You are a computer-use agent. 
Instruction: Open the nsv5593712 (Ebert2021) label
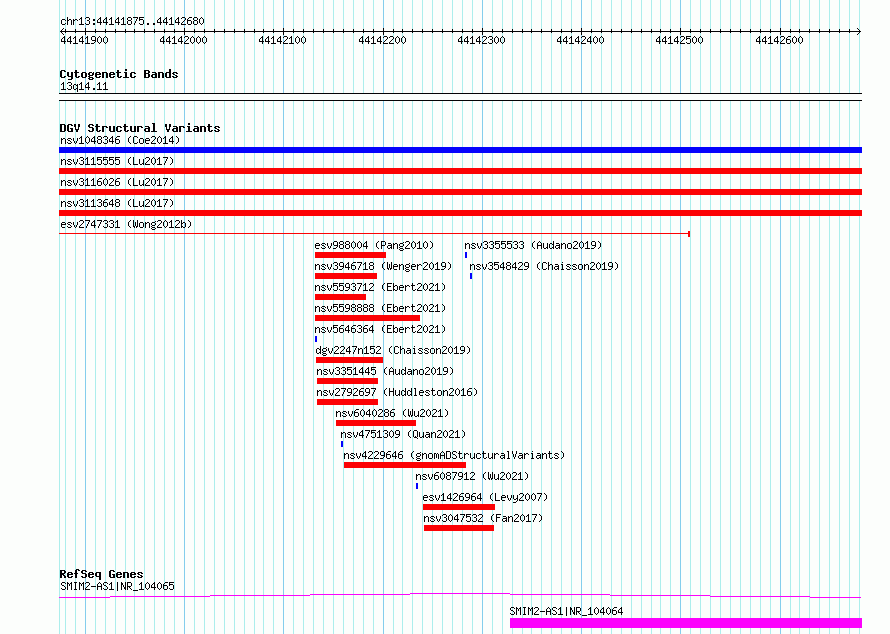pyautogui.click(x=380, y=287)
